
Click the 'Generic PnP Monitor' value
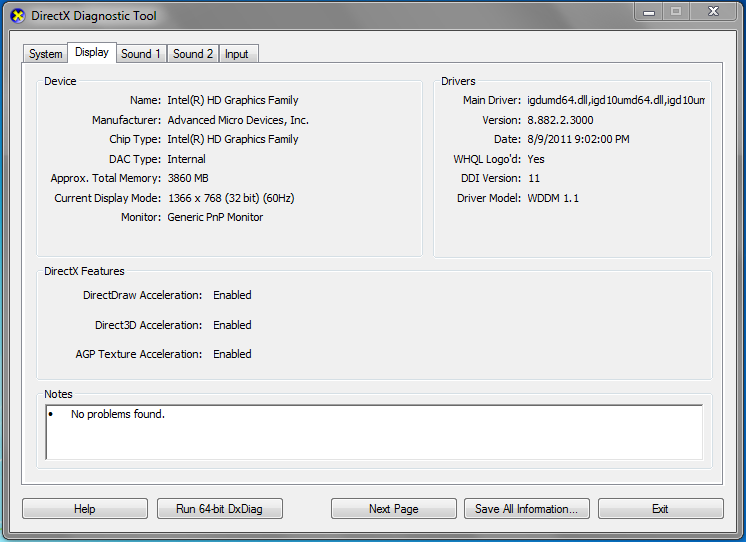click(215, 217)
